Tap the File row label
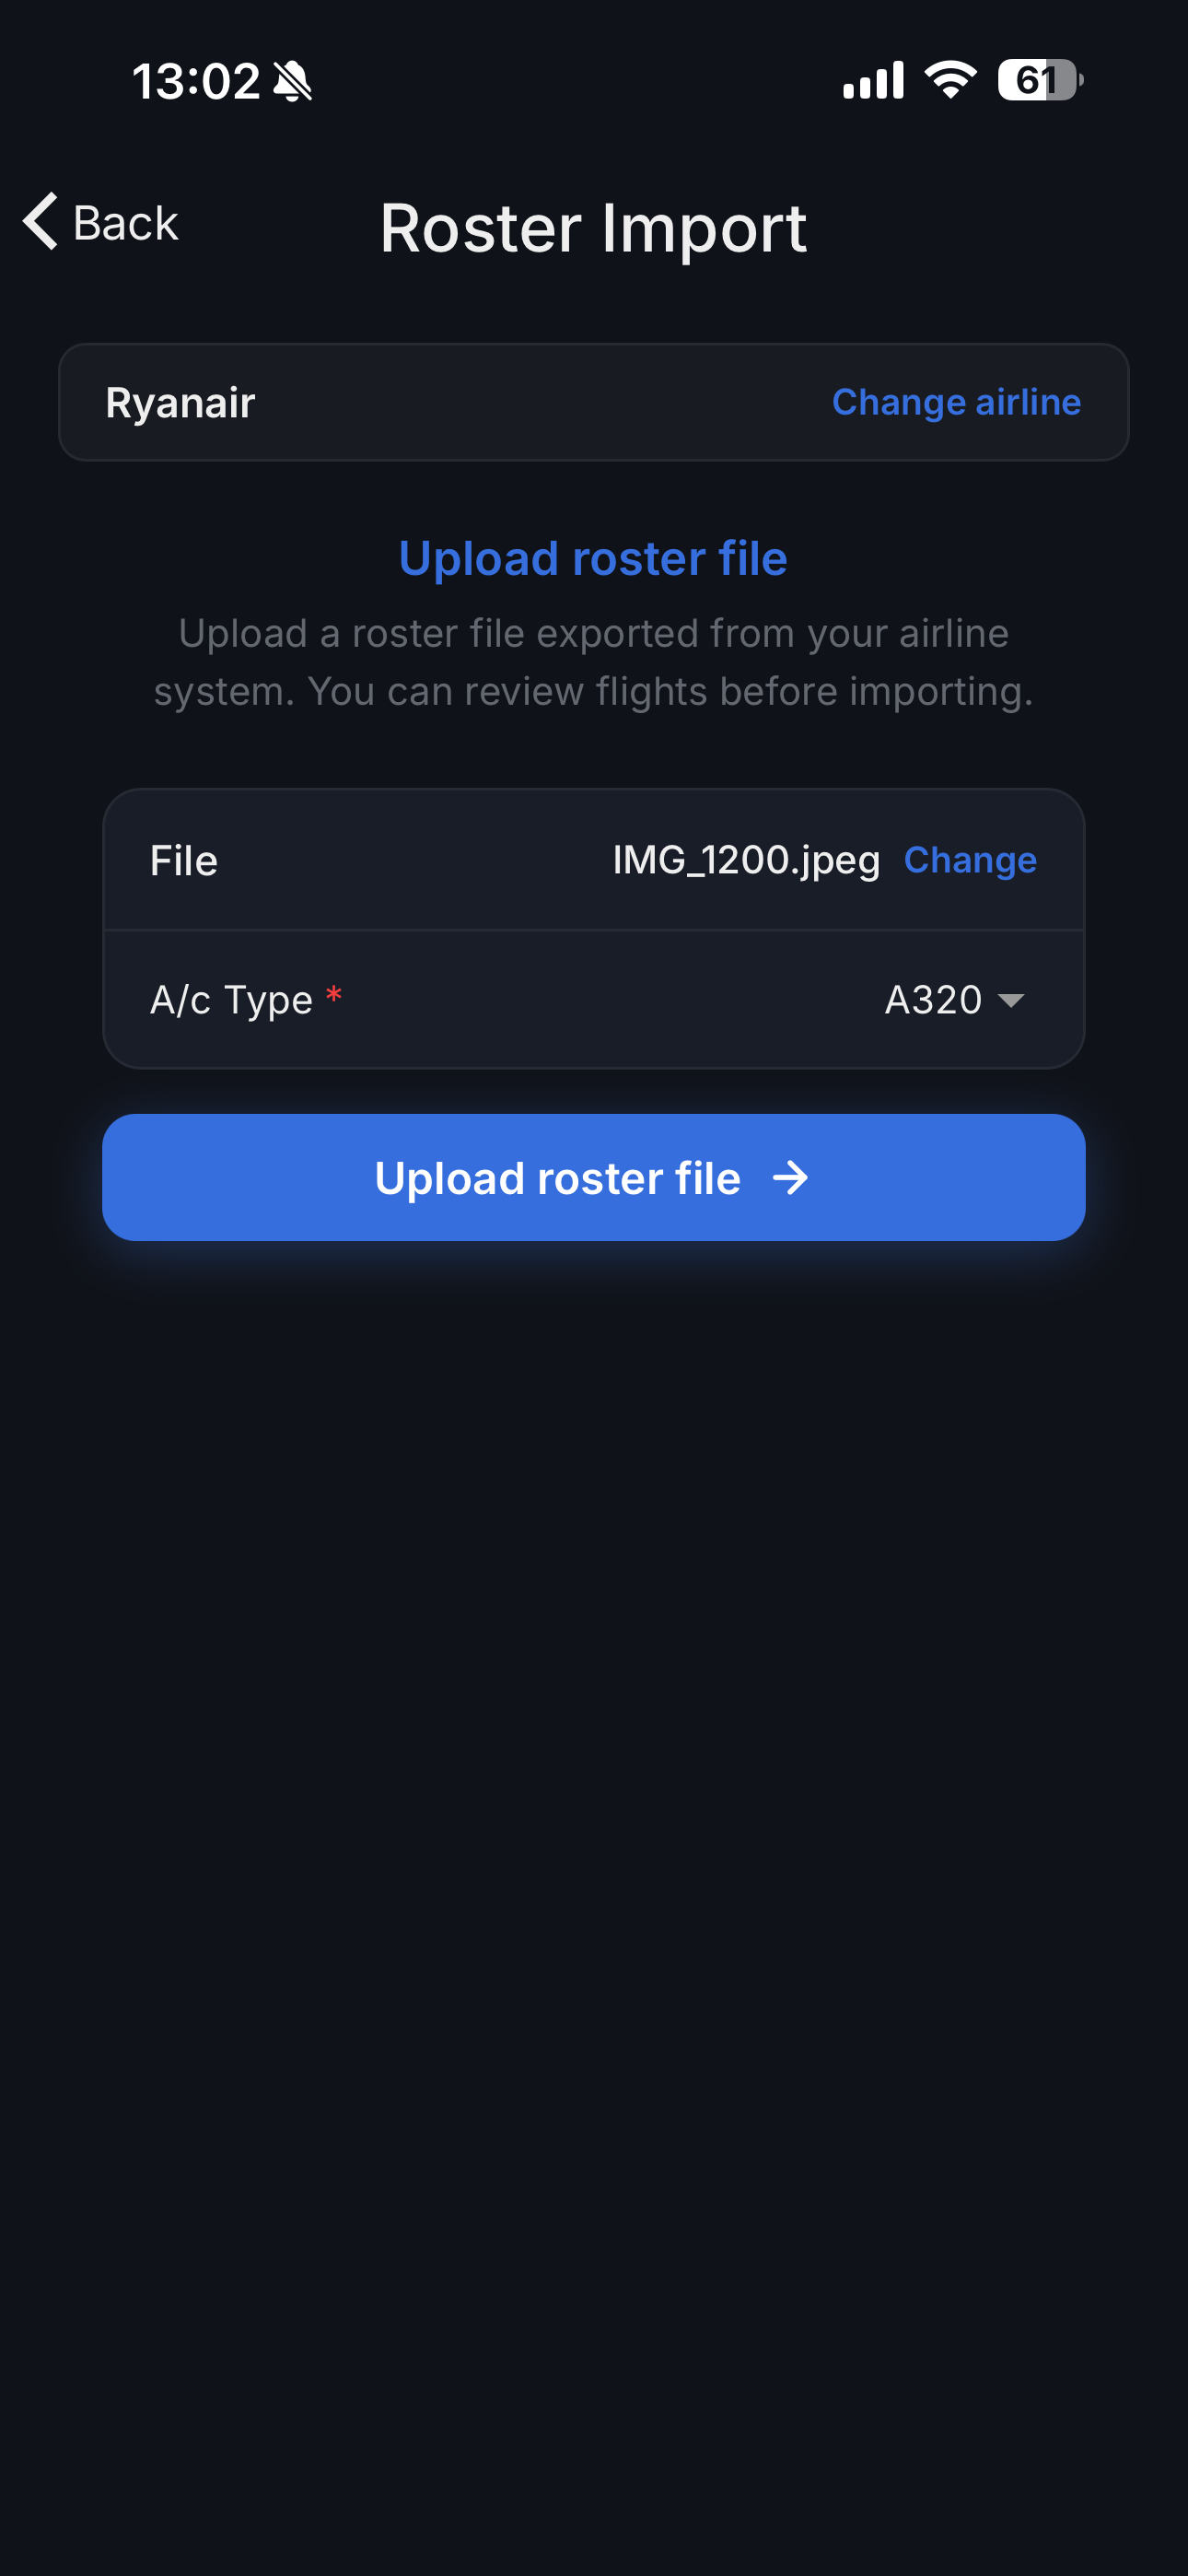 (x=184, y=860)
